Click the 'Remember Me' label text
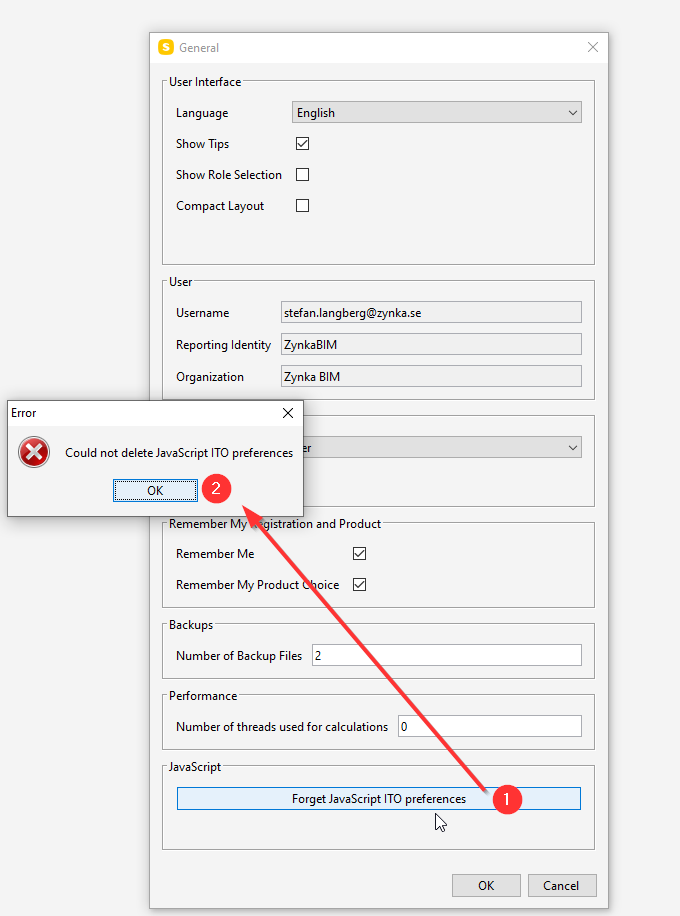The height and width of the screenshot is (916, 680). click(215, 554)
